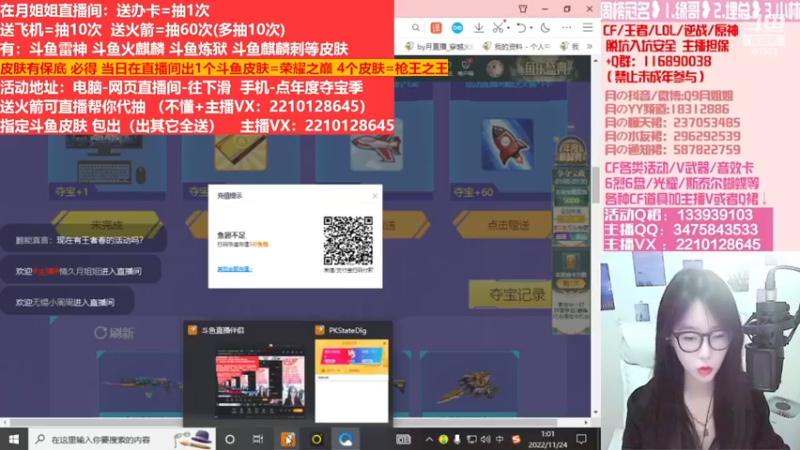Open the 'by月直播' bookmark
800x450 pixels.
coord(439,46)
